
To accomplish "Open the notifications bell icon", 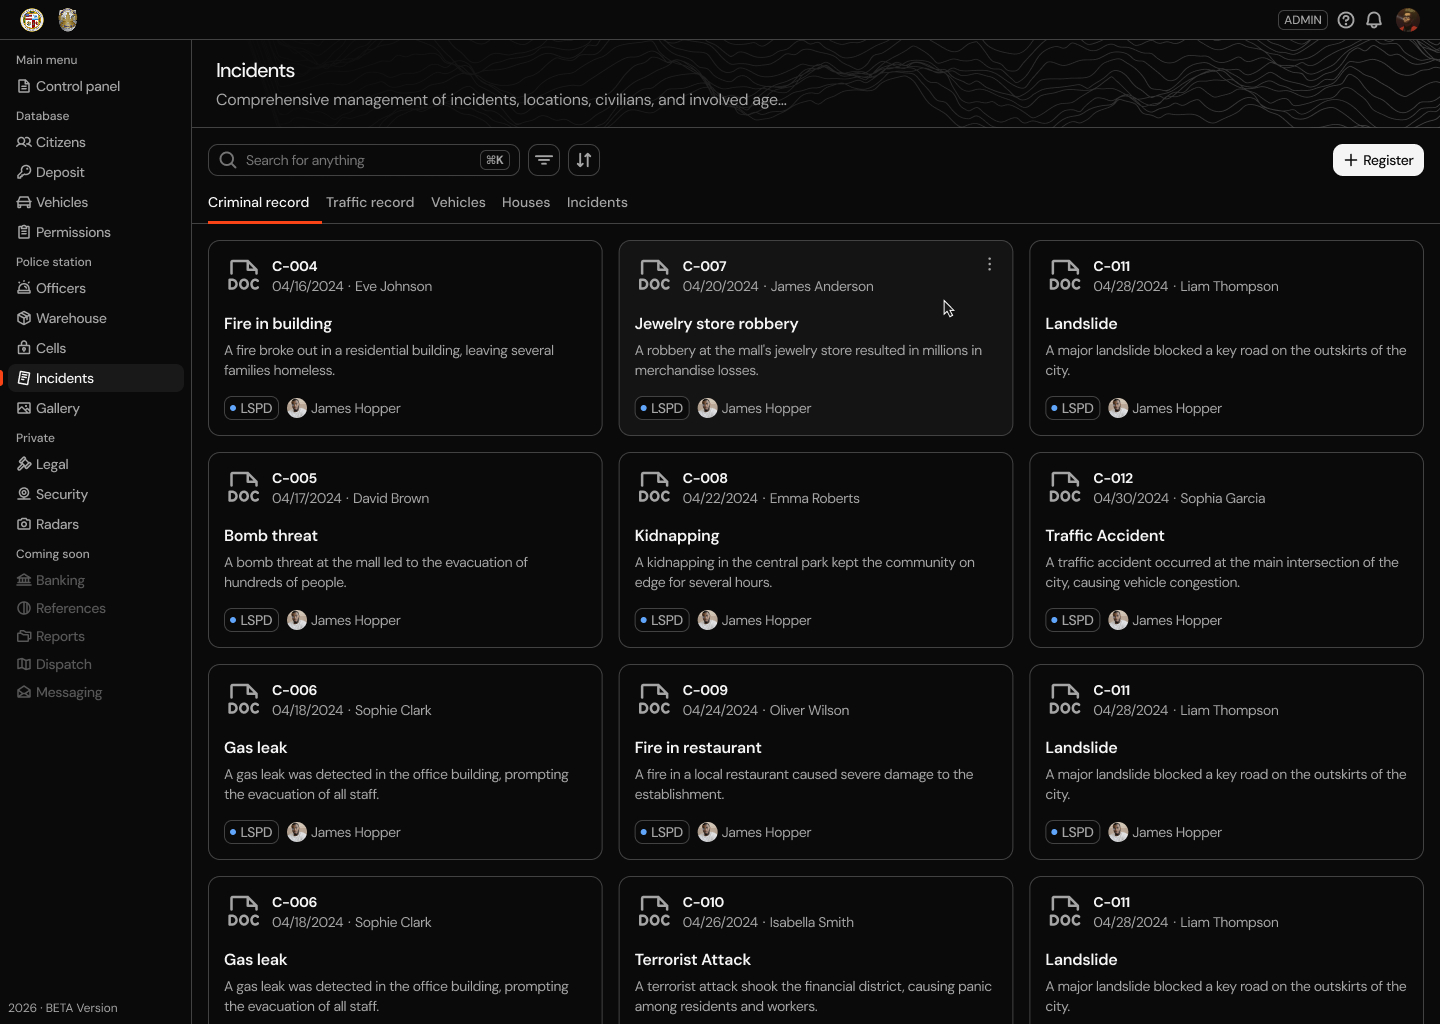I will click(x=1374, y=20).
